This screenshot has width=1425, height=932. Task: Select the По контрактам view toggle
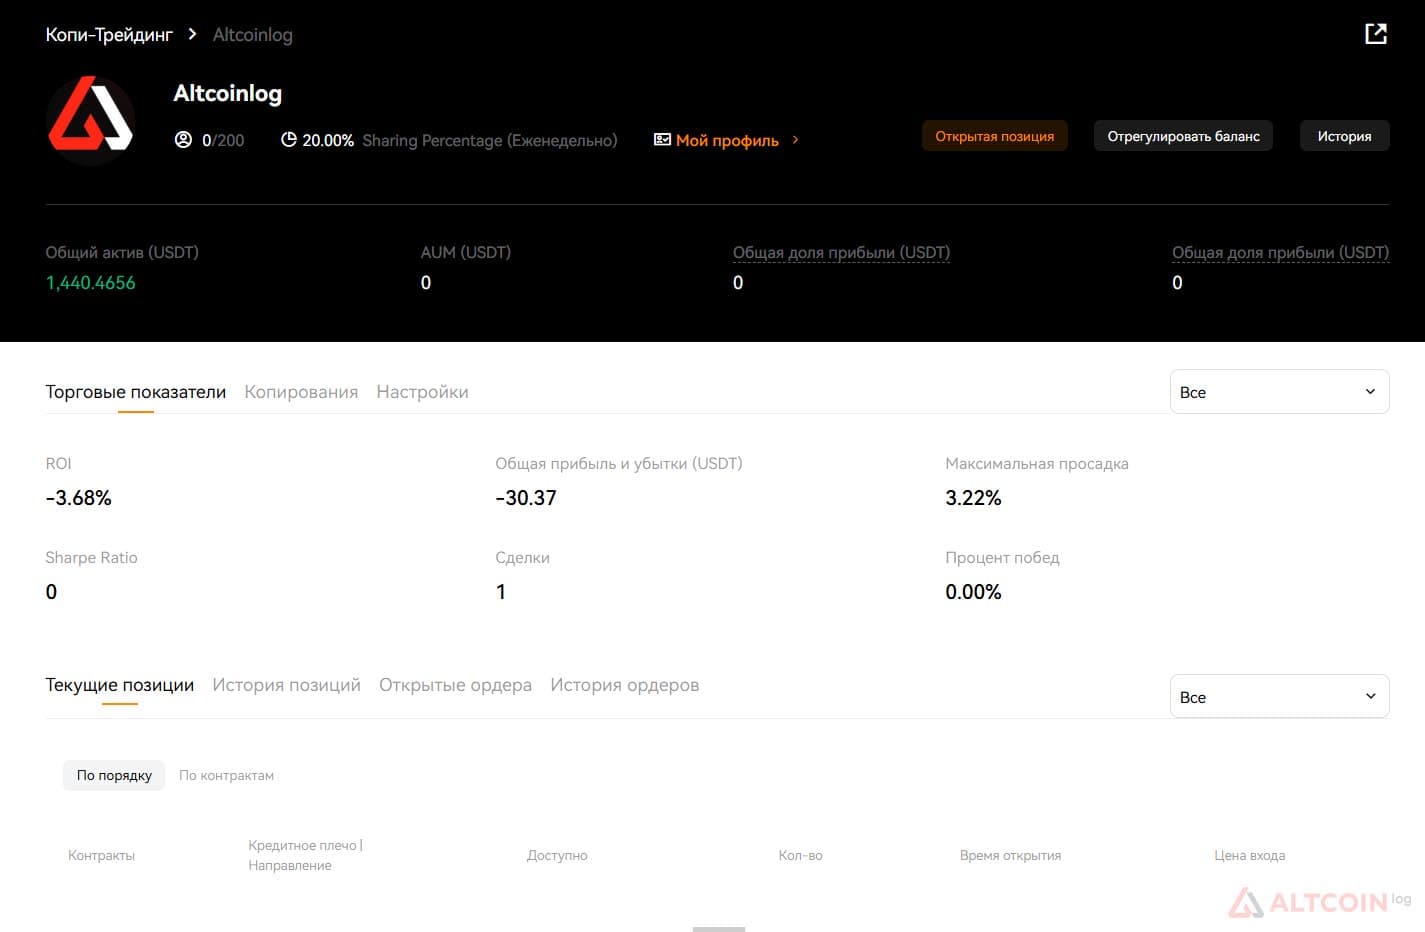(x=226, y=775)
